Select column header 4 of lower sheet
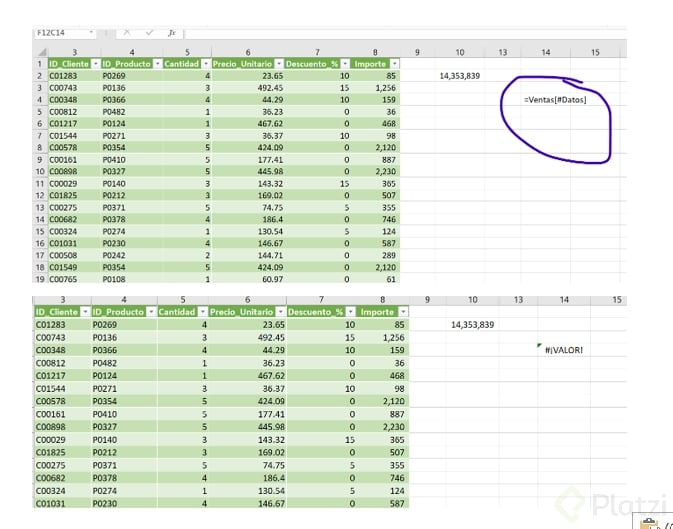Image resolution: width=673 pixels, height=529 pixels. [x=124, y=300]
